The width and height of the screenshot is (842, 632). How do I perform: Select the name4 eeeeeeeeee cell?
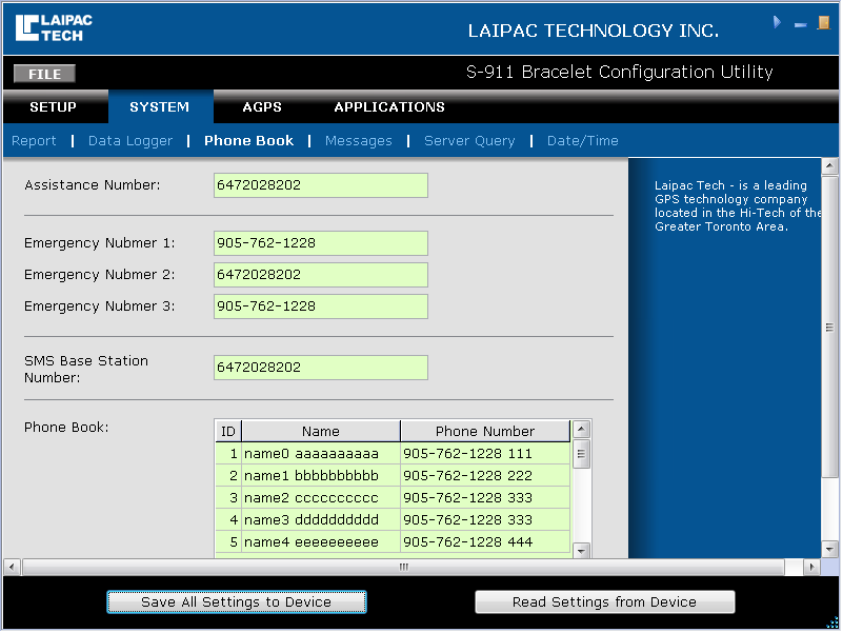tap(321, 542)
